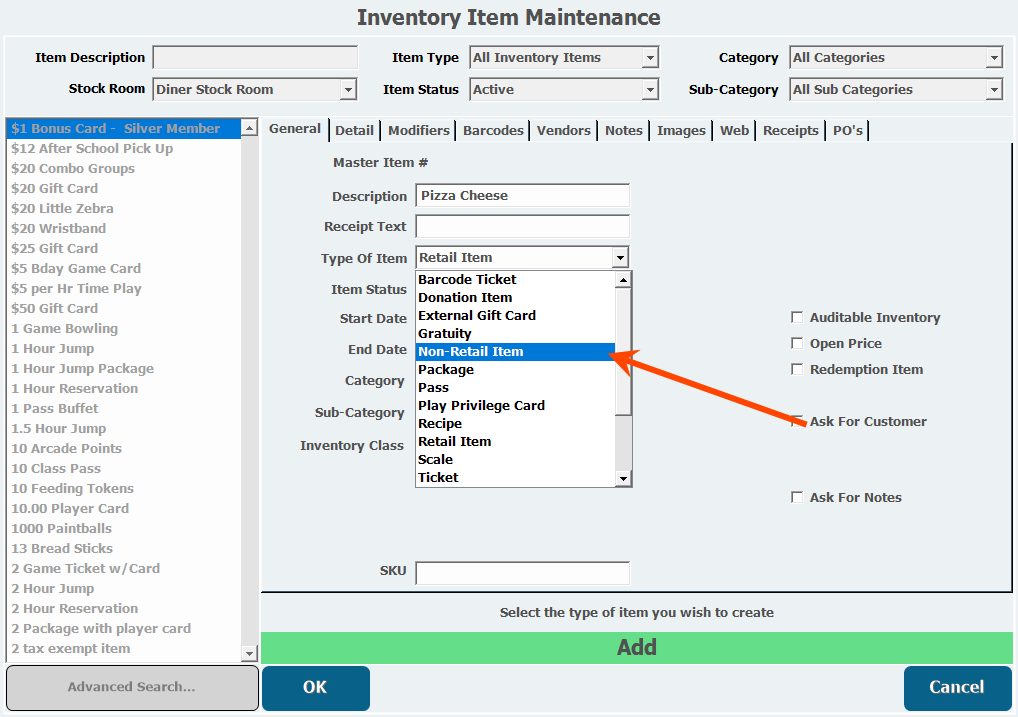Click the green Add button
Viewport: 1018px width, 717px height.
636,647
